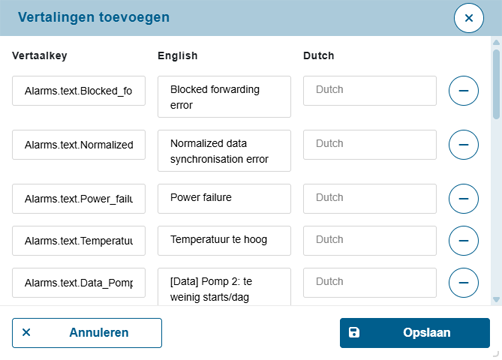Edit English text 'Temperatuur te hoog'
This screenshot has width=502, height=360.
click(x=224, y=241)
